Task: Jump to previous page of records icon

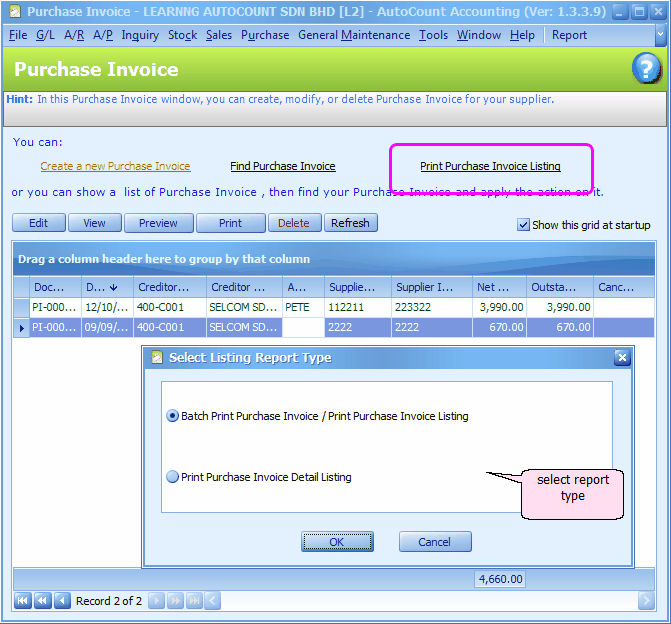Action: pyautogui.click(x=42, y=601)
